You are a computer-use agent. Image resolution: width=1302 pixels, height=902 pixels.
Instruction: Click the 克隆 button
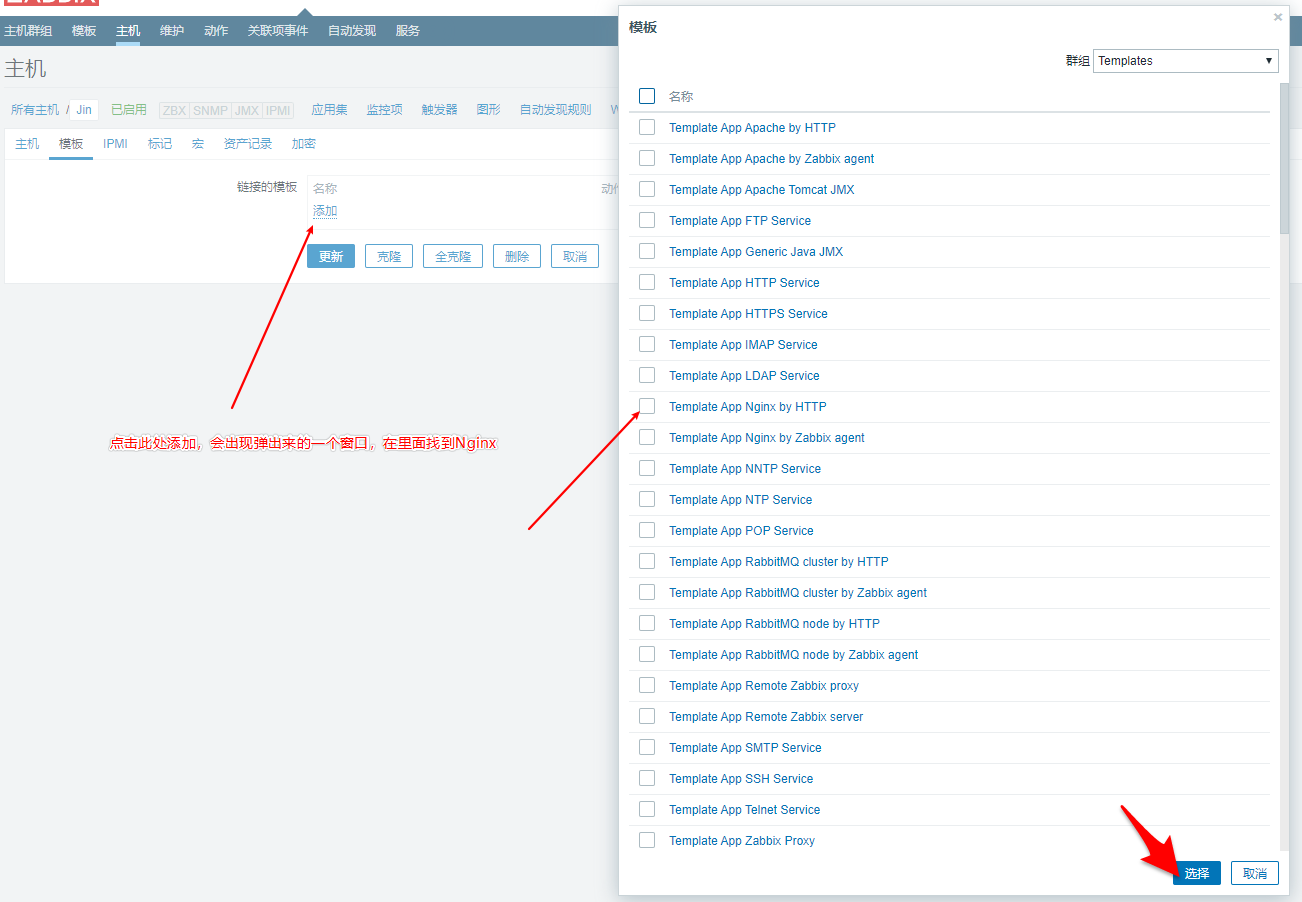point(389,256)
